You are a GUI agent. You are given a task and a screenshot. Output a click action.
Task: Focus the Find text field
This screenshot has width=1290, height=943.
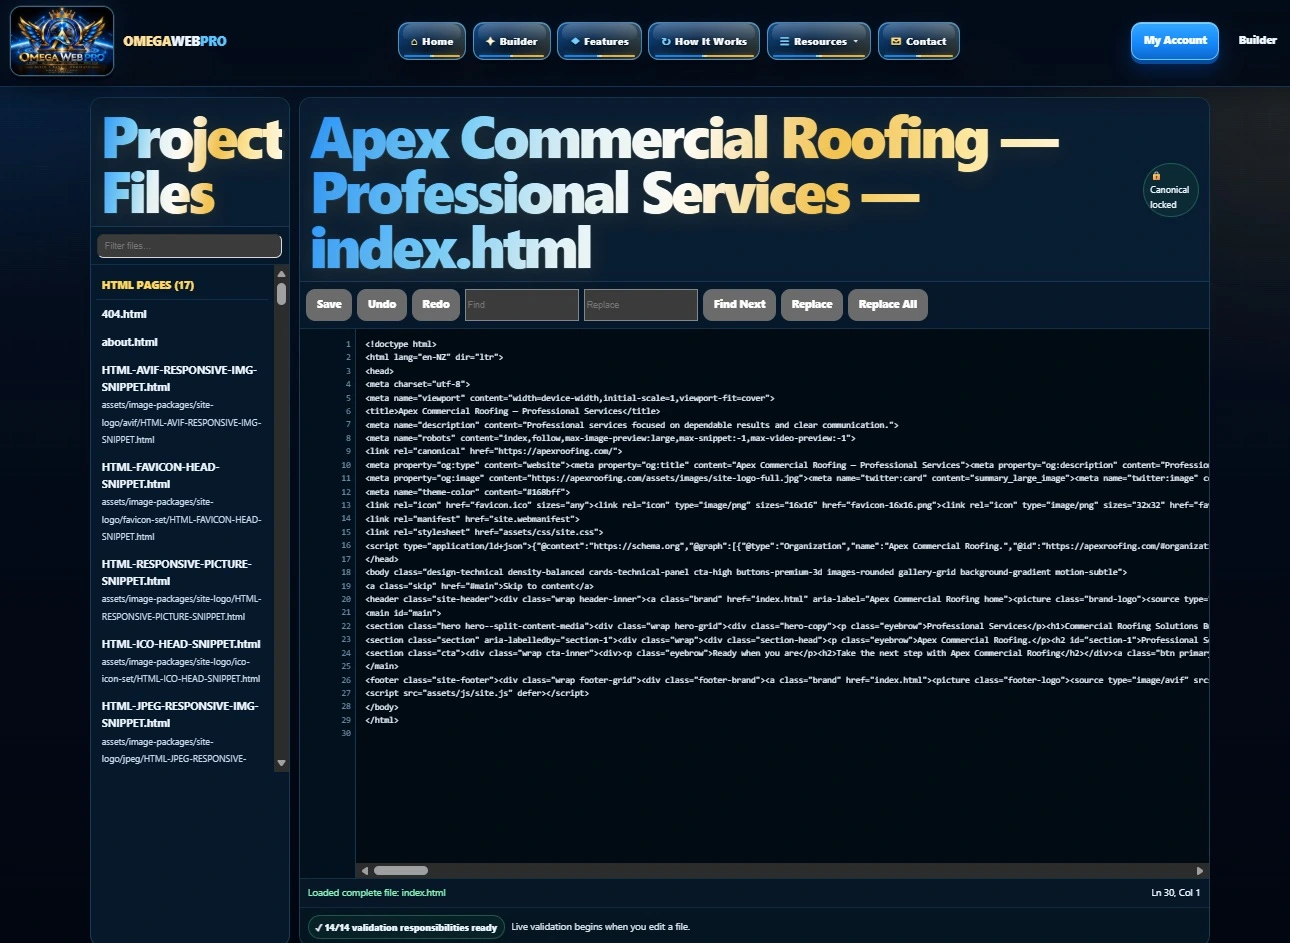coord(522,305)
